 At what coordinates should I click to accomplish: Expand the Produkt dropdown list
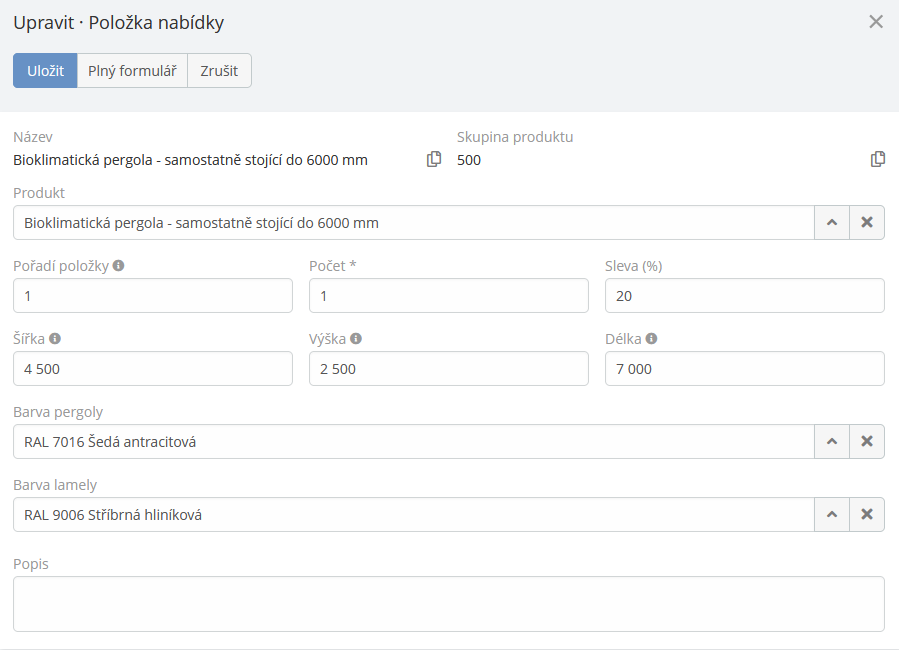tap(832, 223)
